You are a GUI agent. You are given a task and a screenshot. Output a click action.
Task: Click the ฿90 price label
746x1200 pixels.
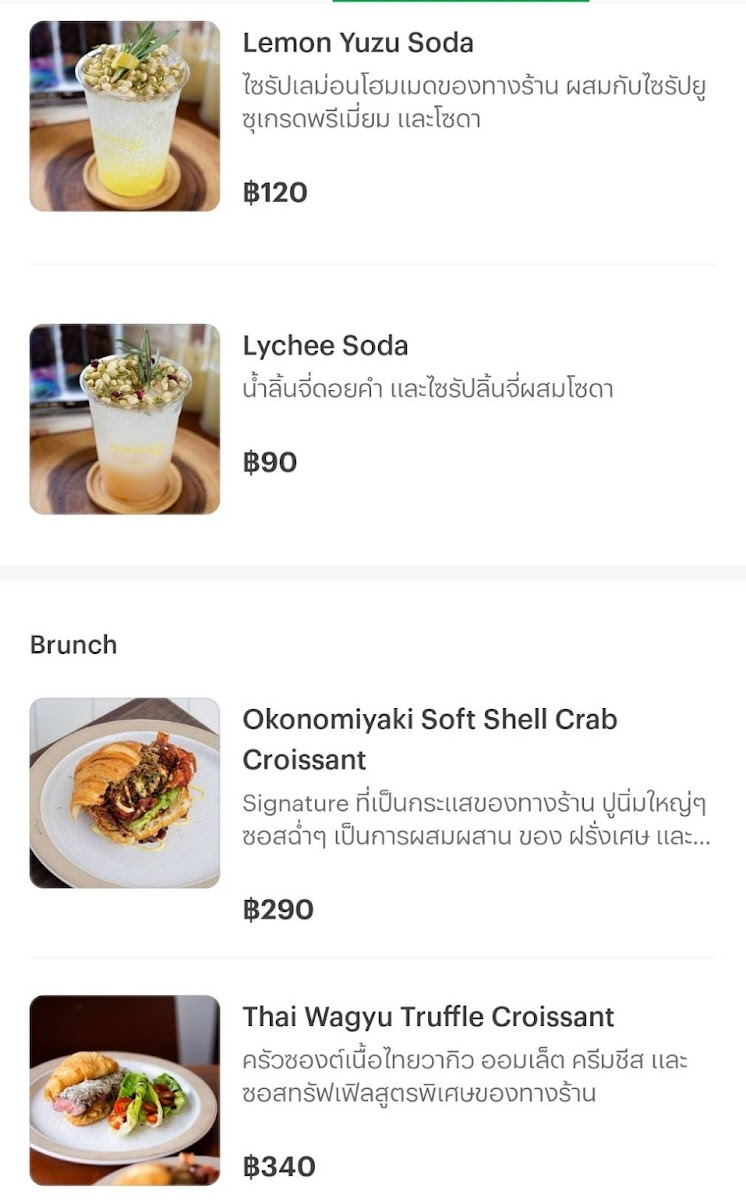click(270, 463)
